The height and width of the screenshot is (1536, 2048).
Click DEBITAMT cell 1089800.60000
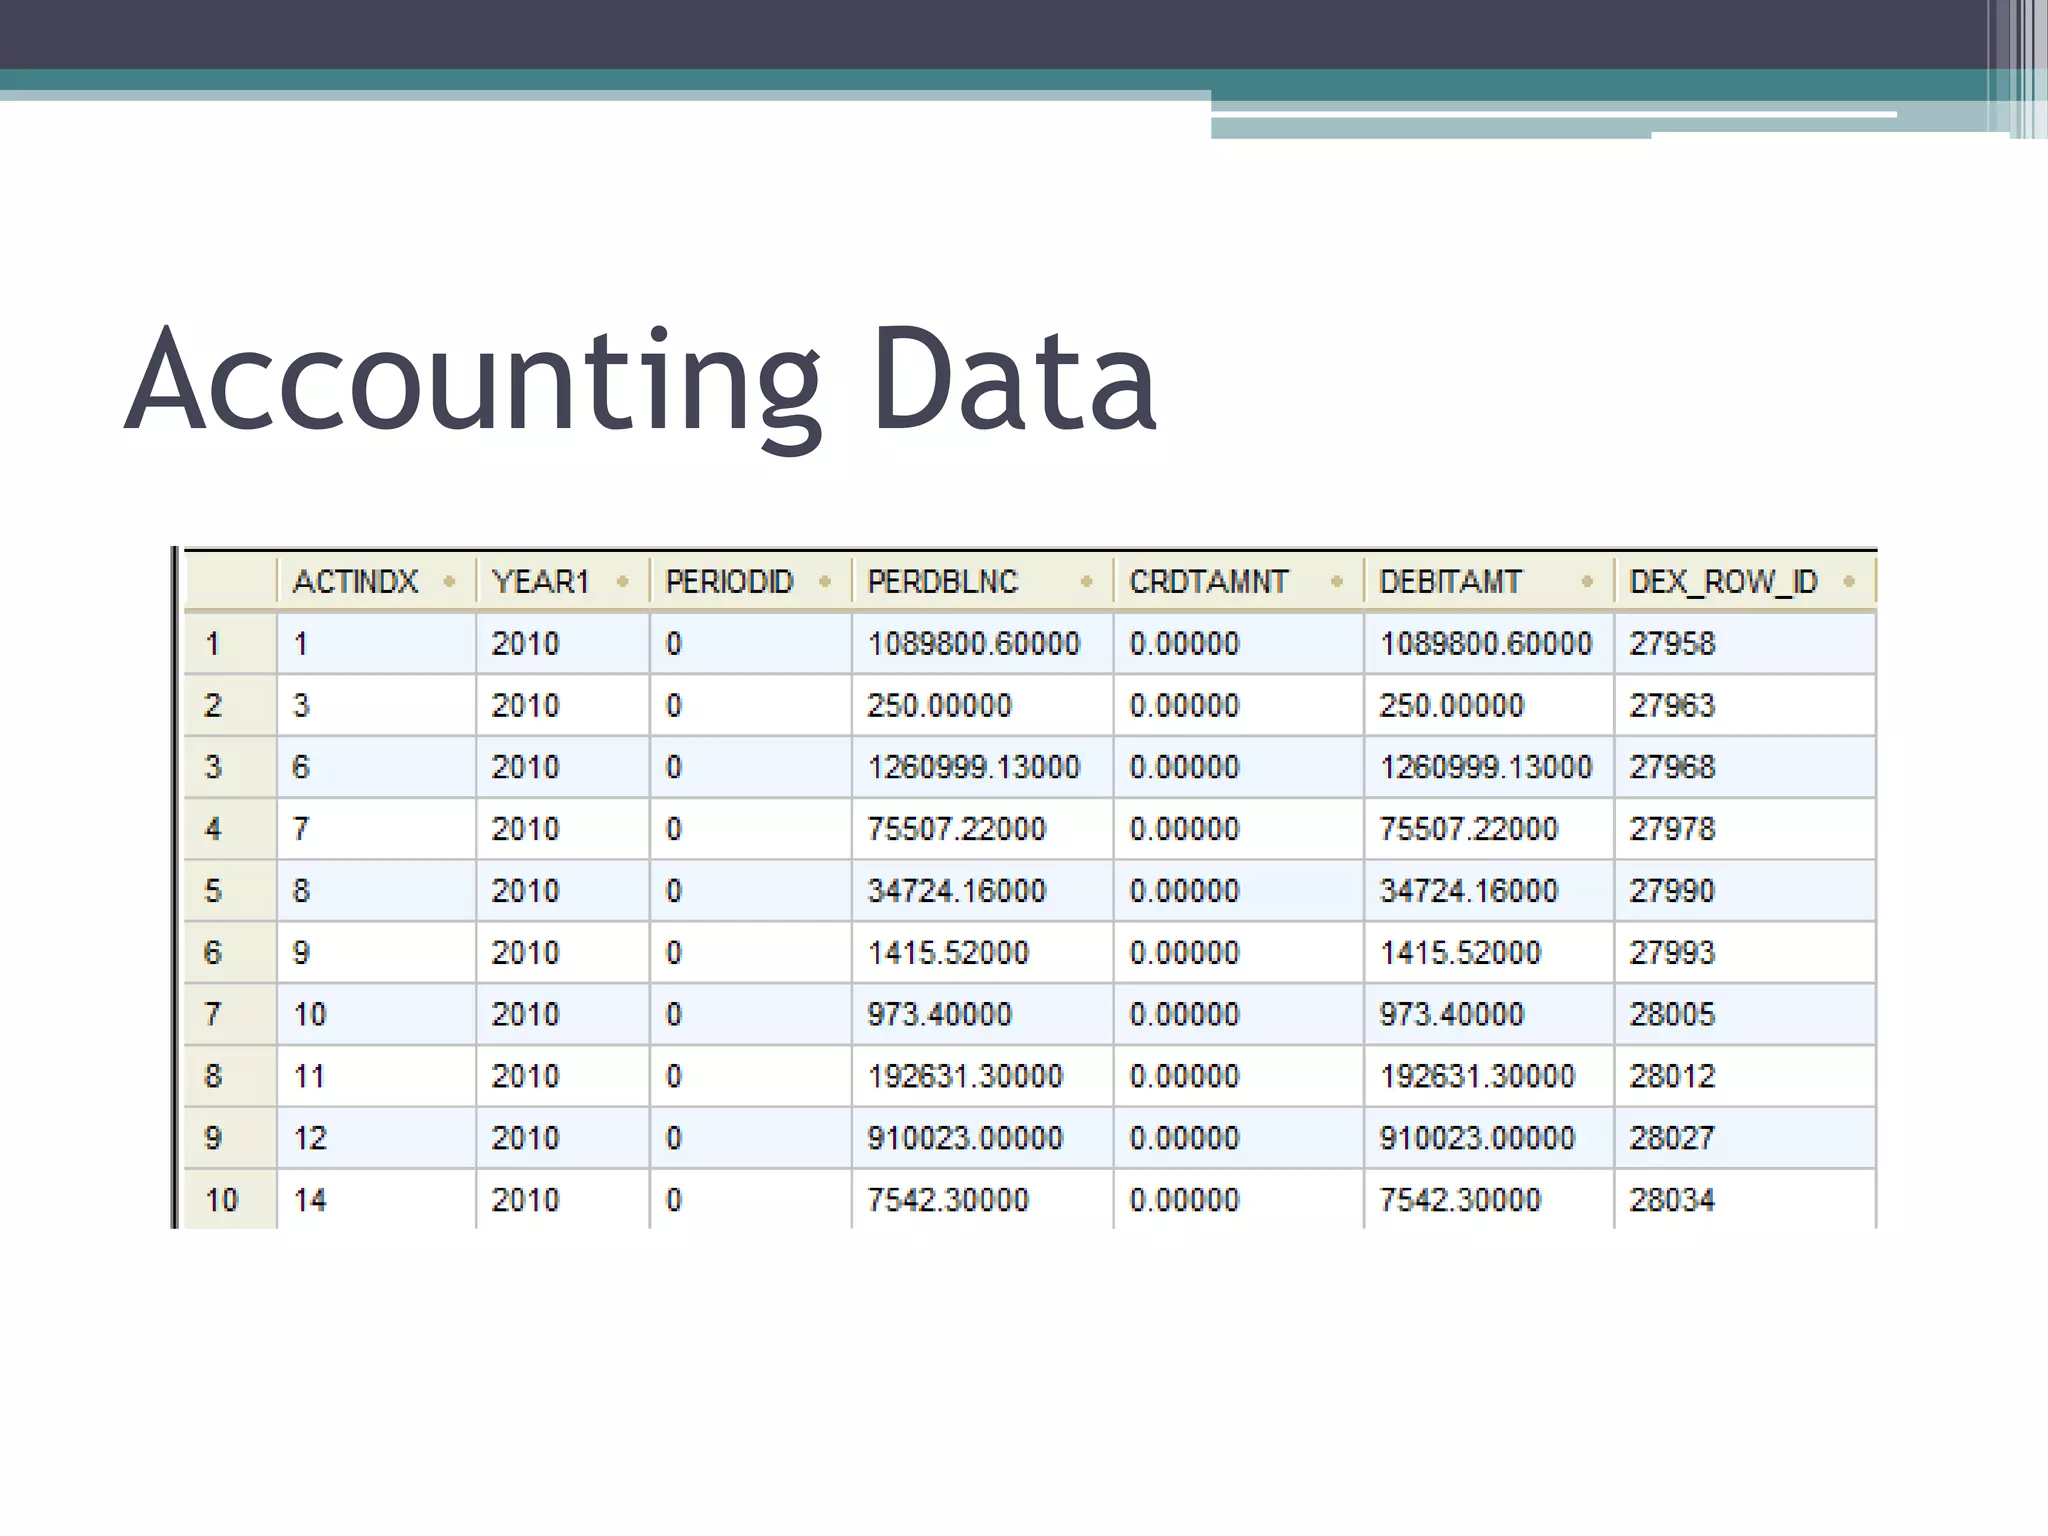click(x=1489, y=643)
